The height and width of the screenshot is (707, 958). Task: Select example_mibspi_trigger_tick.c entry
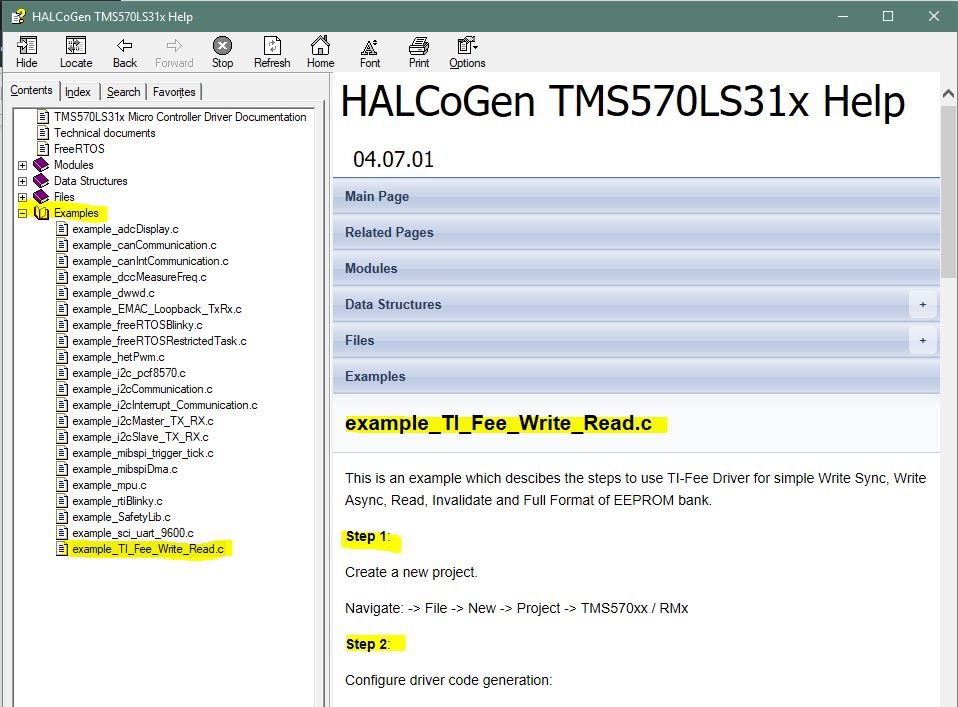coord(143,453)
